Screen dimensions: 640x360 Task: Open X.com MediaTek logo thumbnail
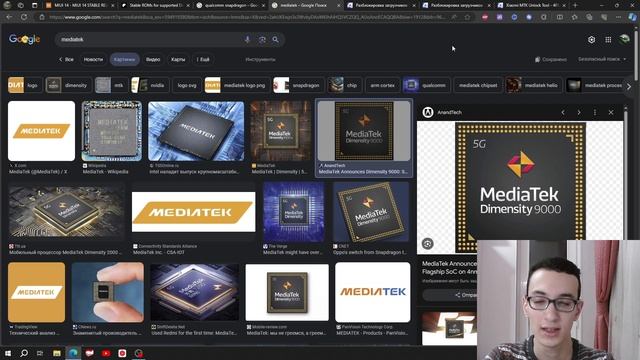point(41,131)
